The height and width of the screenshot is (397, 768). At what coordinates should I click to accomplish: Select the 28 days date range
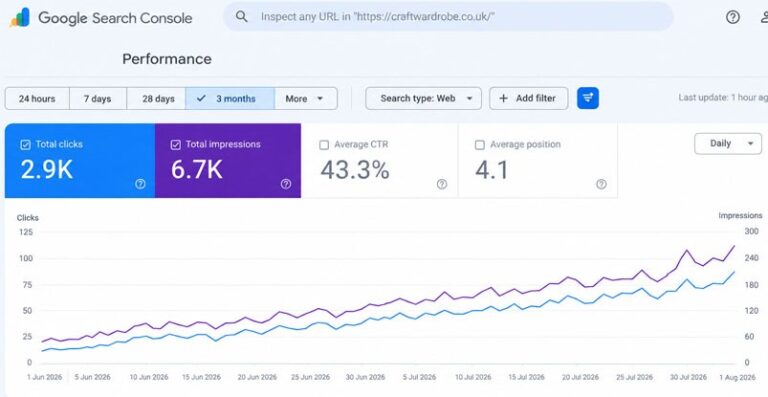[156, 98]
